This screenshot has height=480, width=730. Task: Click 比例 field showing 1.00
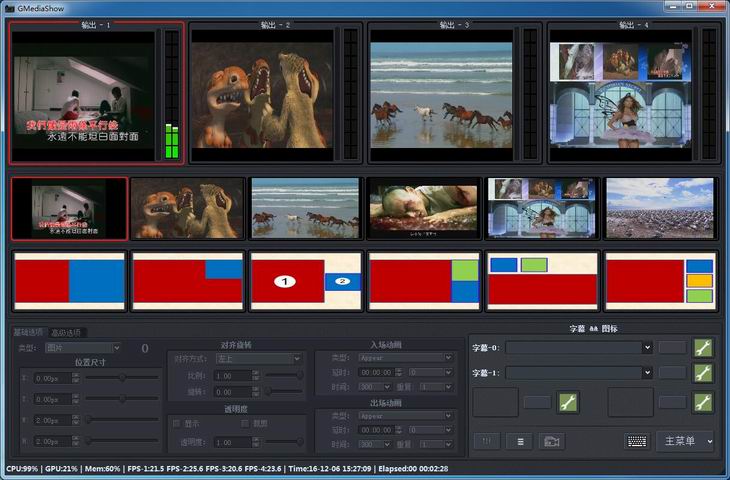pos(236,376)
